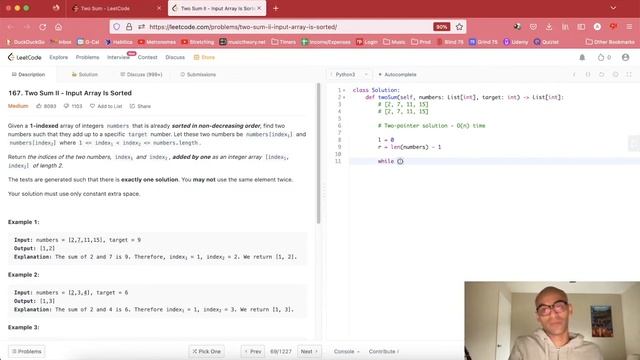Open the Store link
This screenshot has width=640, height=360.
point(204,58)
